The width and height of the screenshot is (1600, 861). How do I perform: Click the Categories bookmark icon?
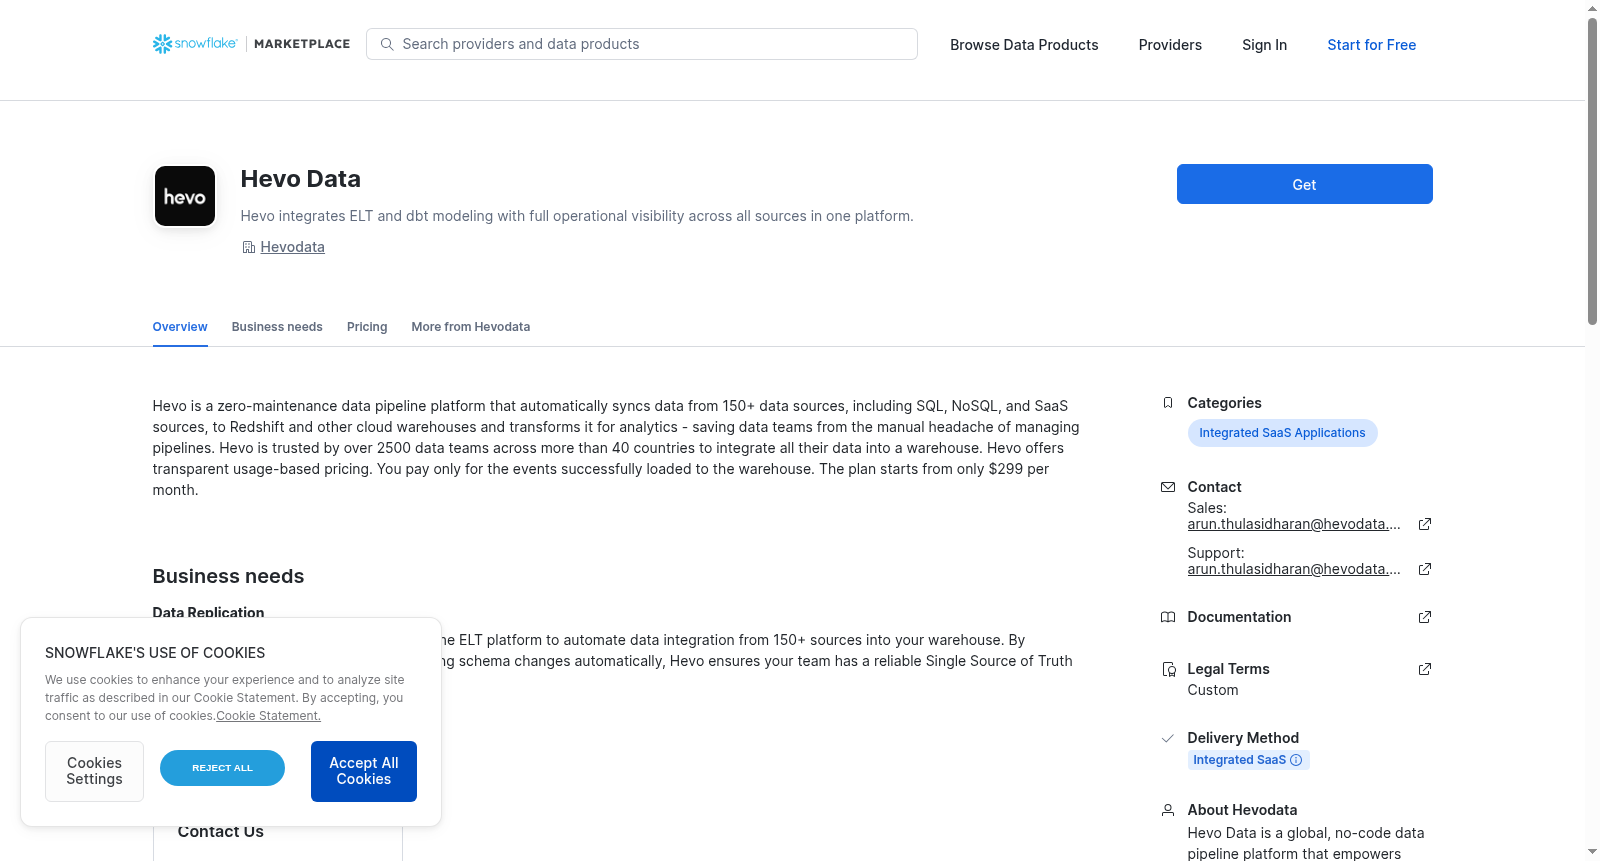tap(1168, 403)
